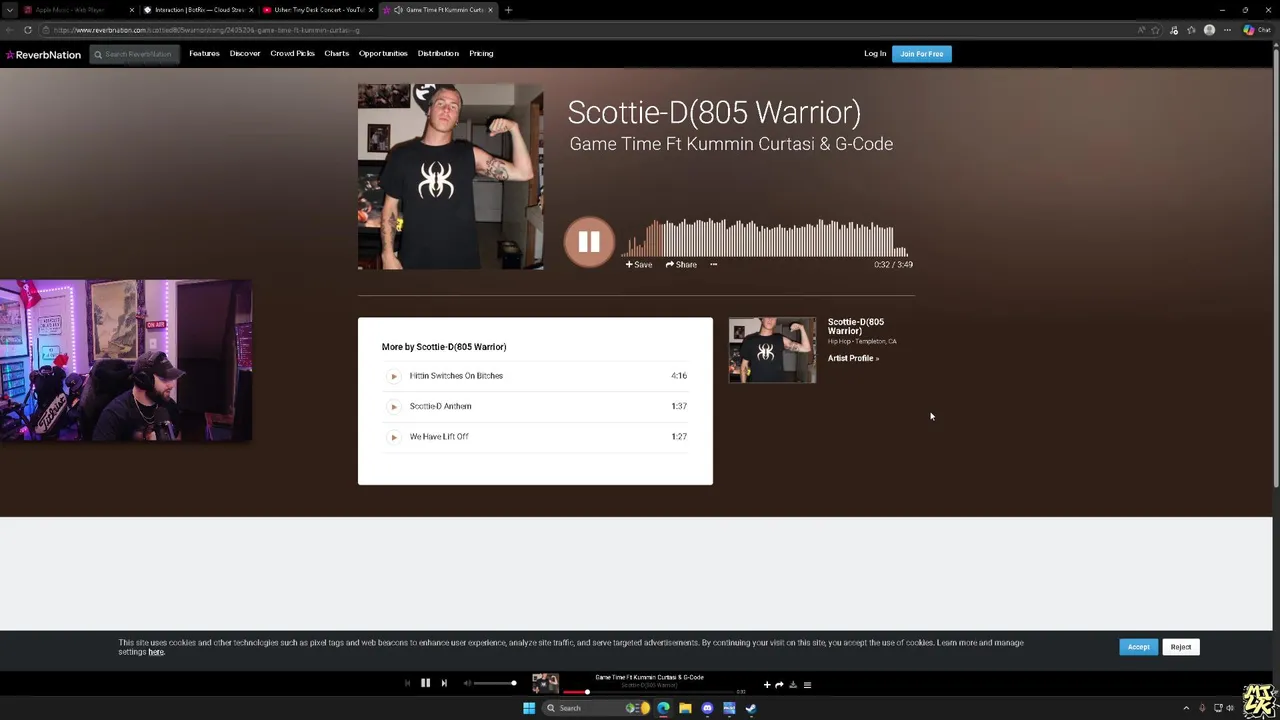
Task: Open the Crowd Picks menu
Action: (292, 54)
